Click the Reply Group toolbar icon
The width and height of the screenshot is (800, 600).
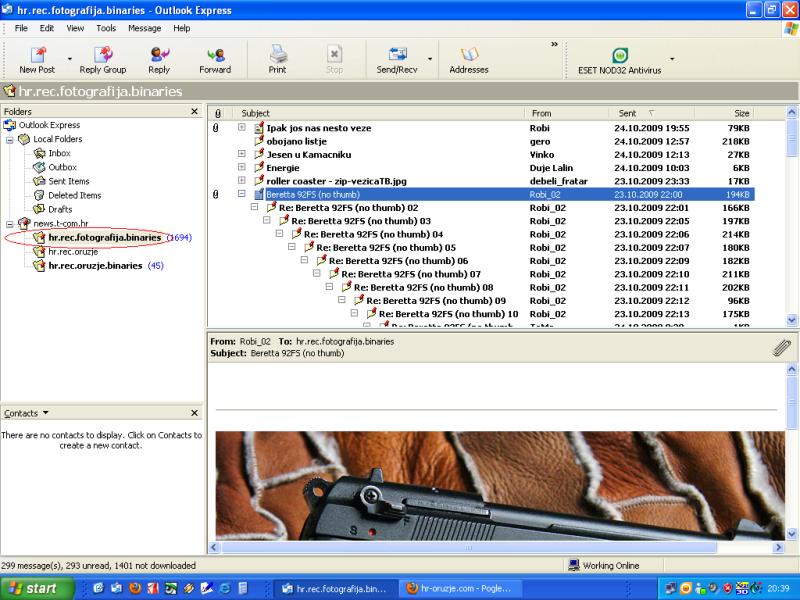tap(103, 56)
